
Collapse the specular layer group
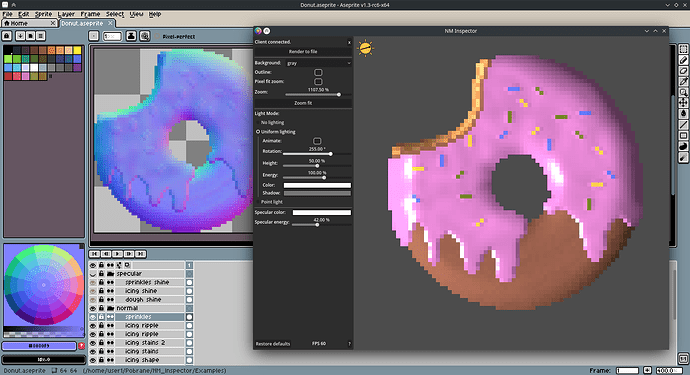click(x=93, y=274)
